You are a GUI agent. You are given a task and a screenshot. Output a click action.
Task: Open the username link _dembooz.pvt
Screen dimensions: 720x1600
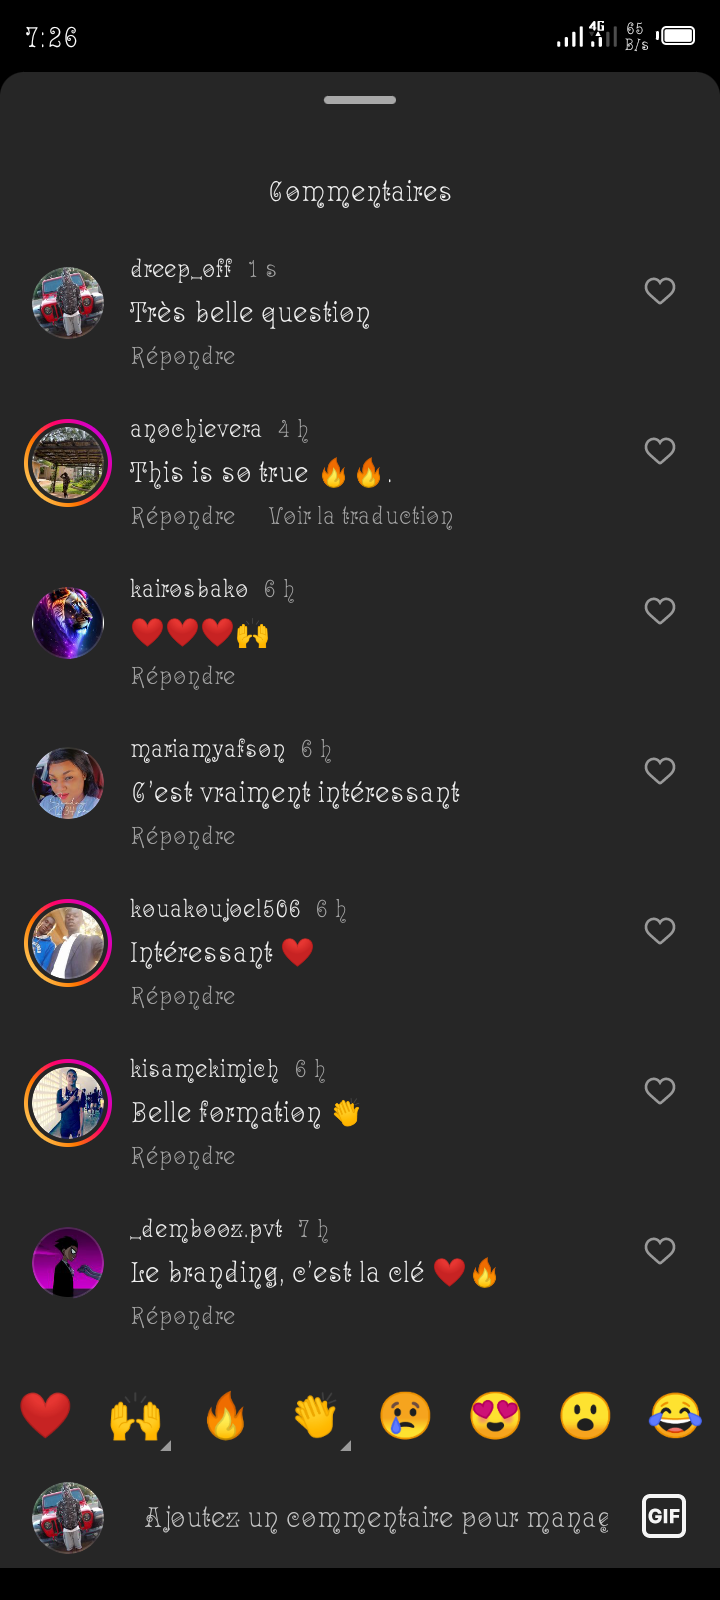[207, 1229]
